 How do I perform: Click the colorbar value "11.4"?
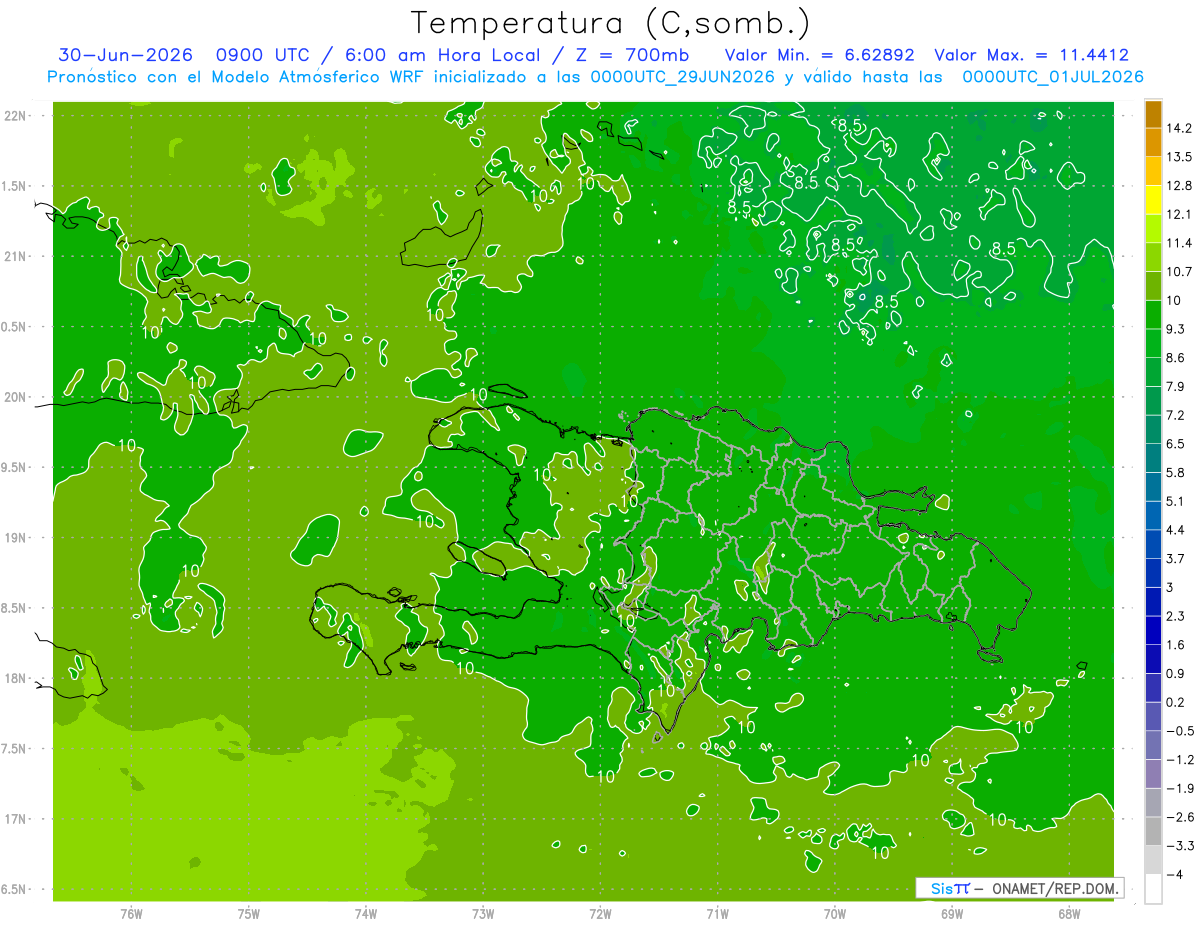point(1180,243)
